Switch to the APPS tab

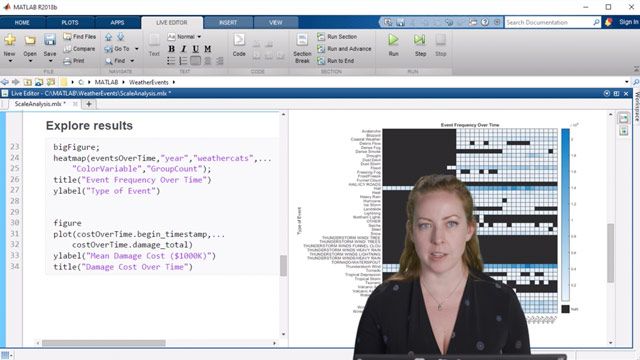point(117,22)
